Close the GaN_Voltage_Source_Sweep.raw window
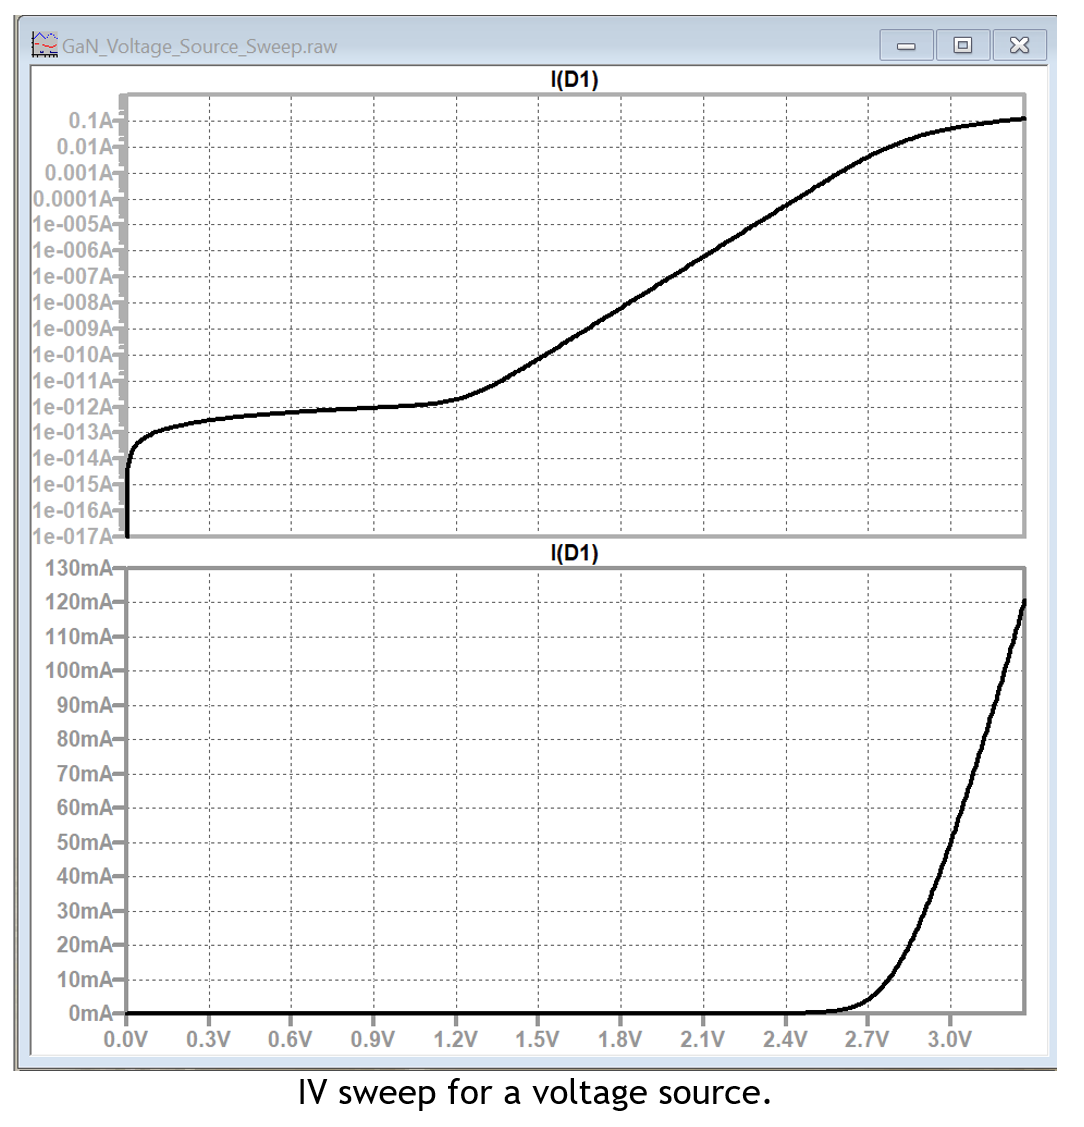 (x=1019, y=45)
